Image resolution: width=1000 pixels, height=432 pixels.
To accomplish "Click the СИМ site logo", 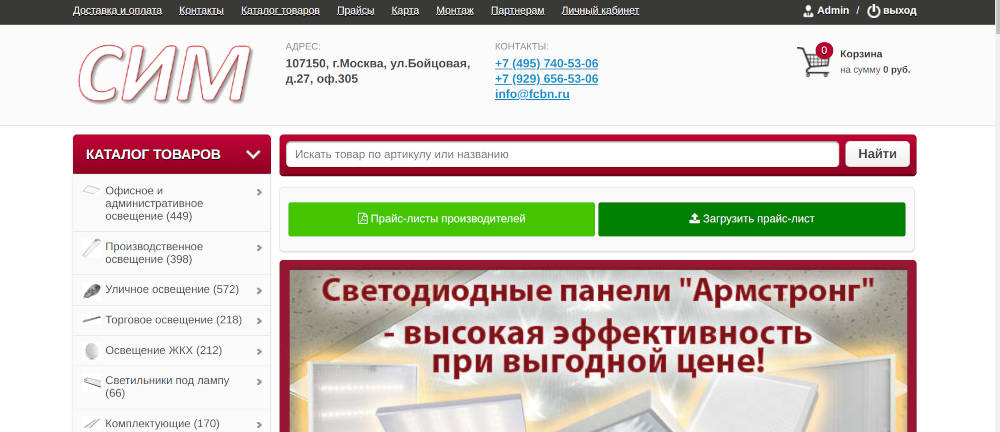I will point(165,73).
